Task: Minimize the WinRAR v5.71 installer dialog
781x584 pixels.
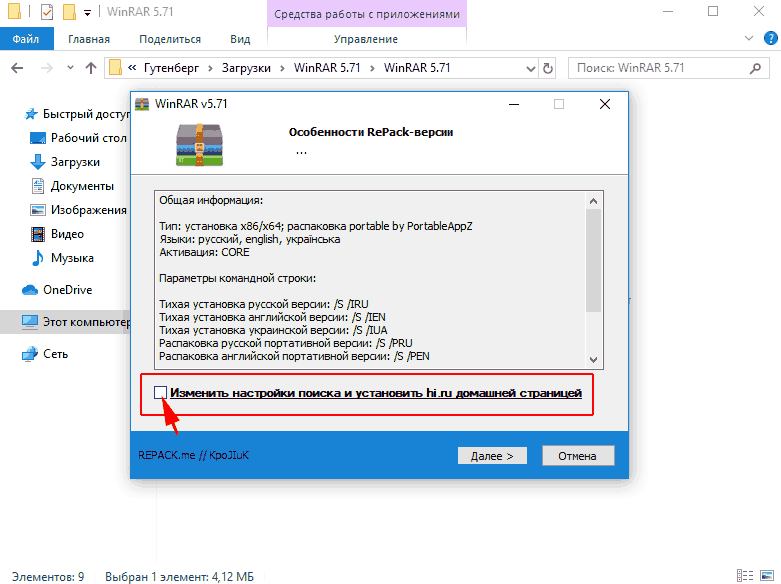Action: coord(514,104)
